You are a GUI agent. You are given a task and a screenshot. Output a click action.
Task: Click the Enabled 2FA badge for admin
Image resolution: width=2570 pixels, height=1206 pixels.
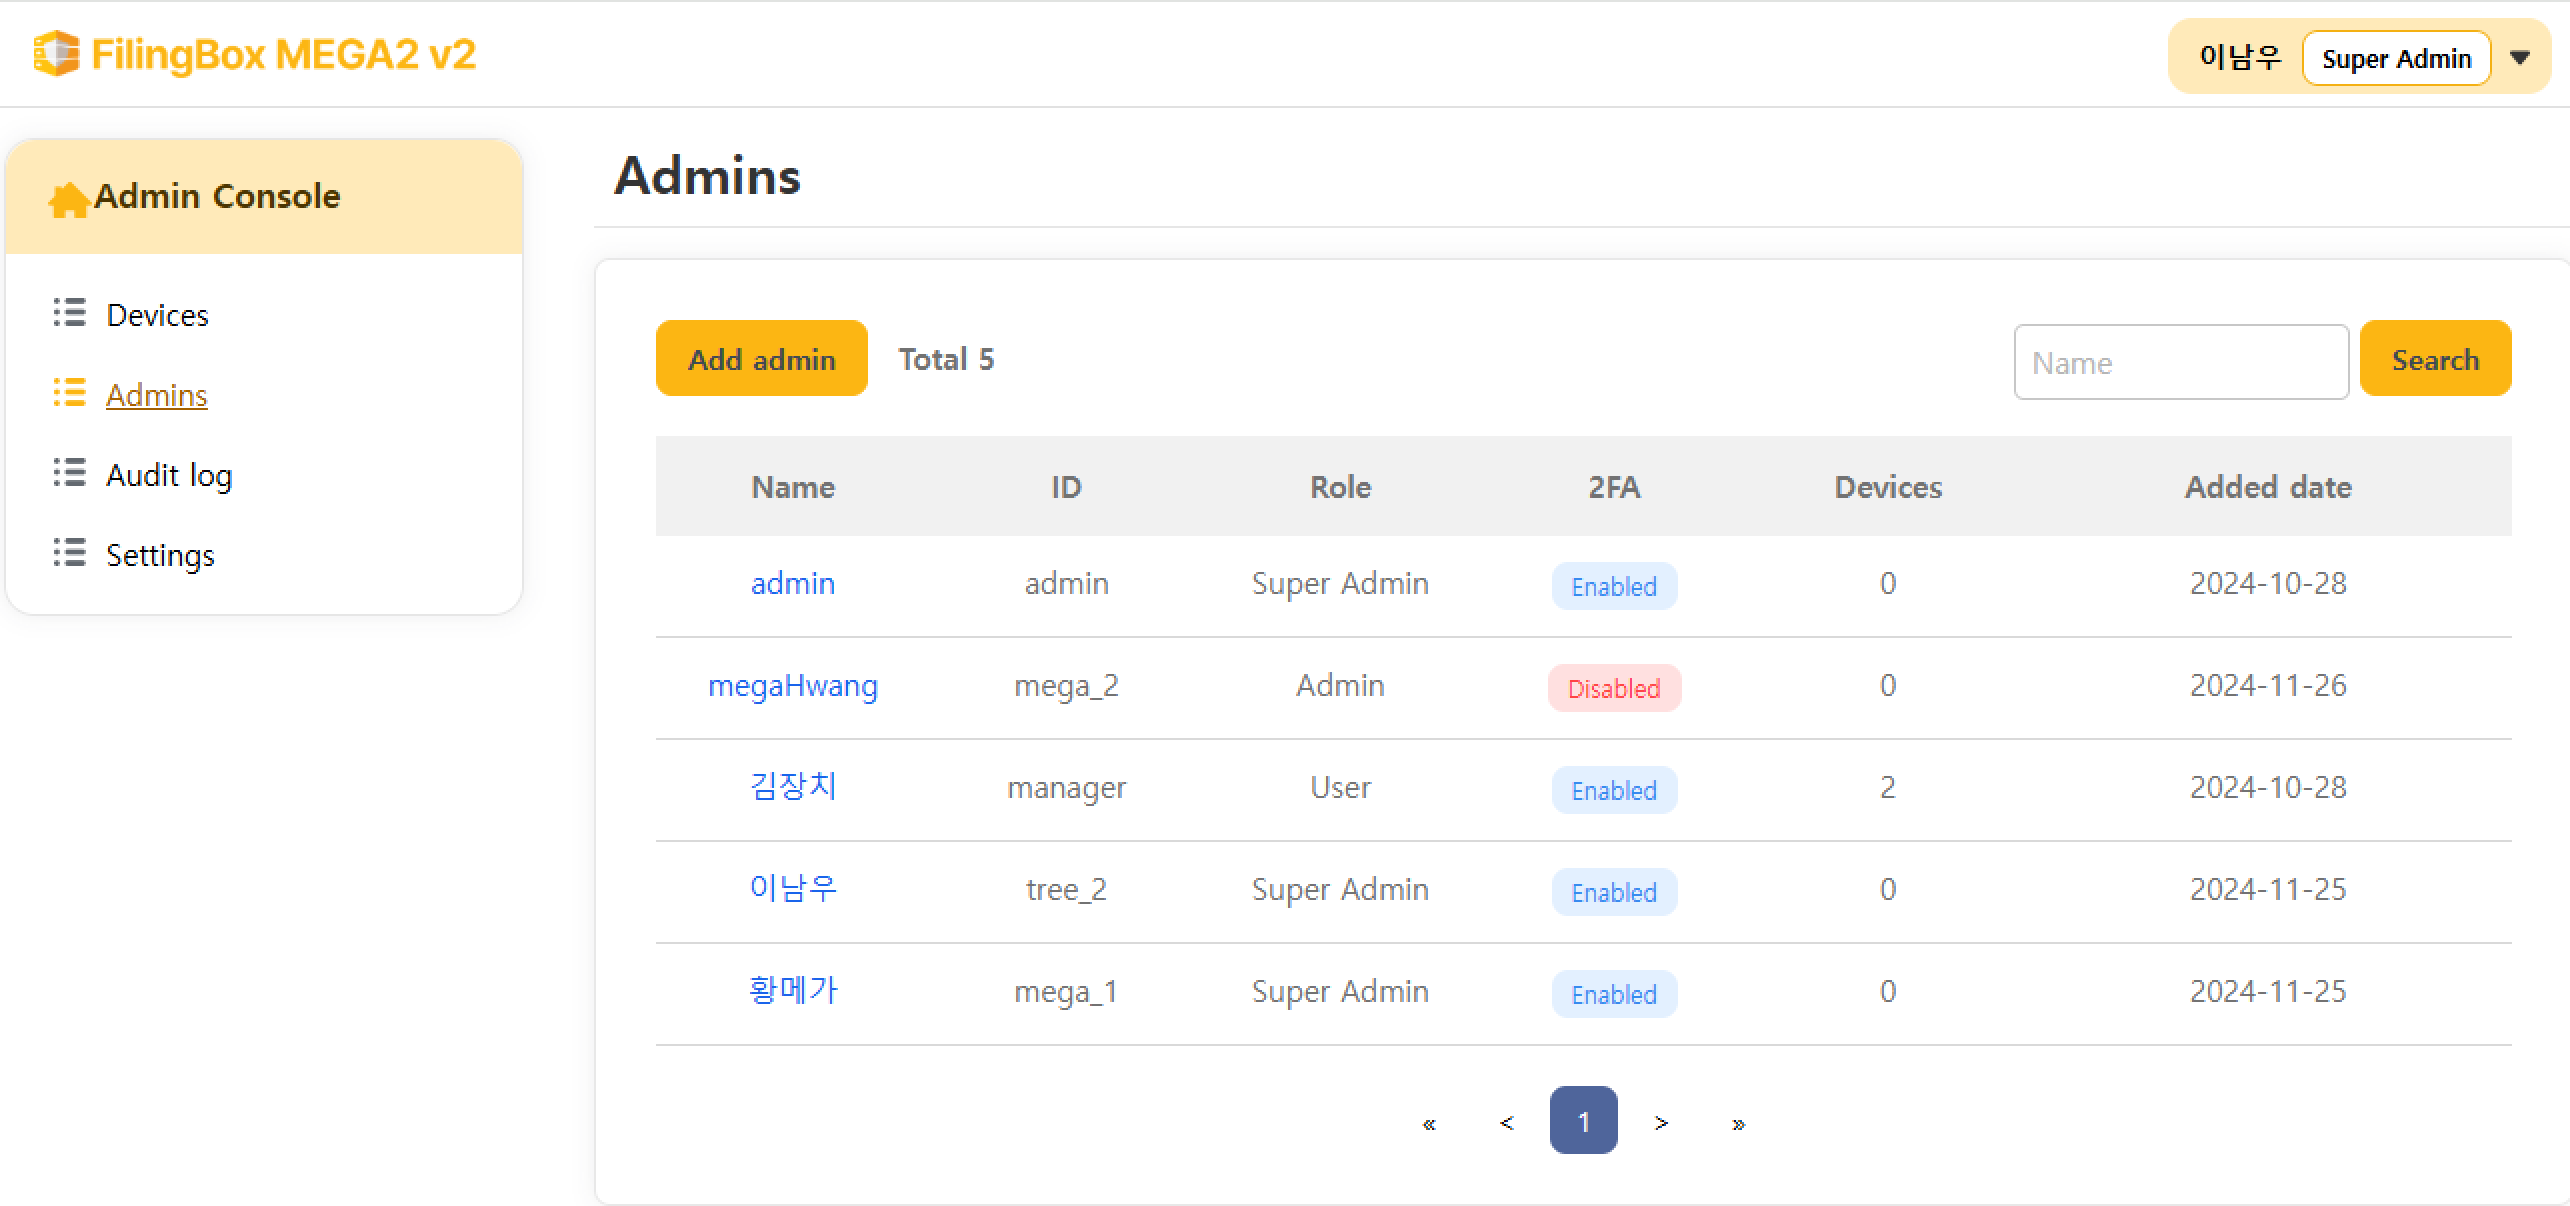(x=1613, y=586)
